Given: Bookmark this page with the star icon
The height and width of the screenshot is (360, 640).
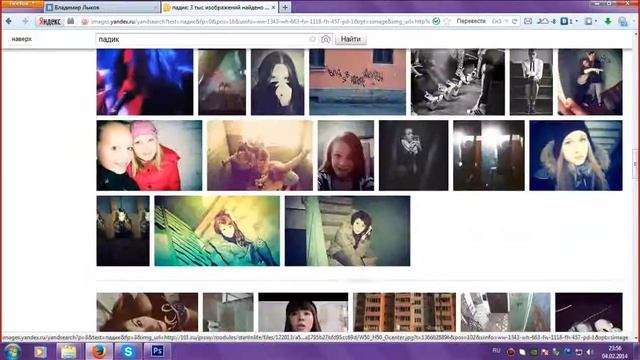Looking at the screenshot, I should (x=447, y=21).
